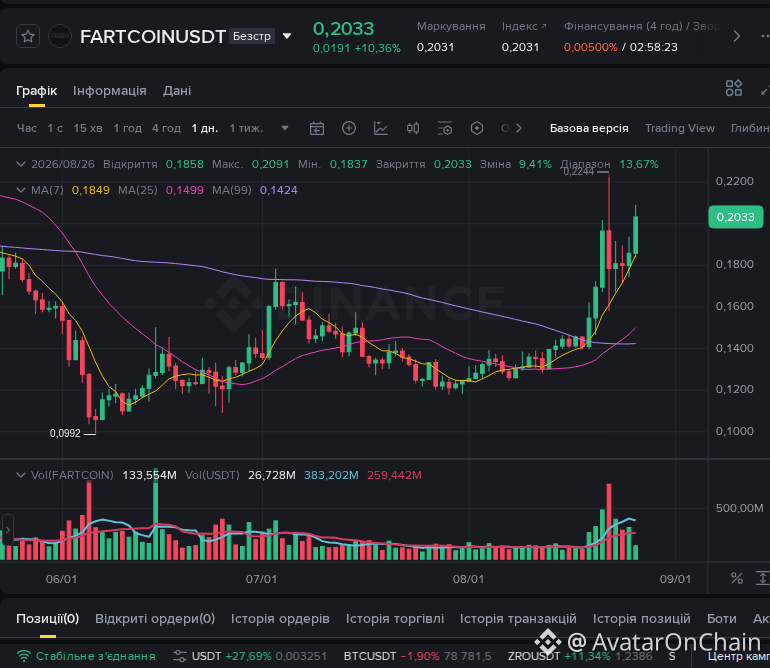
Task: Open the chart layout grid icon
Action: [x=734, y=88]
